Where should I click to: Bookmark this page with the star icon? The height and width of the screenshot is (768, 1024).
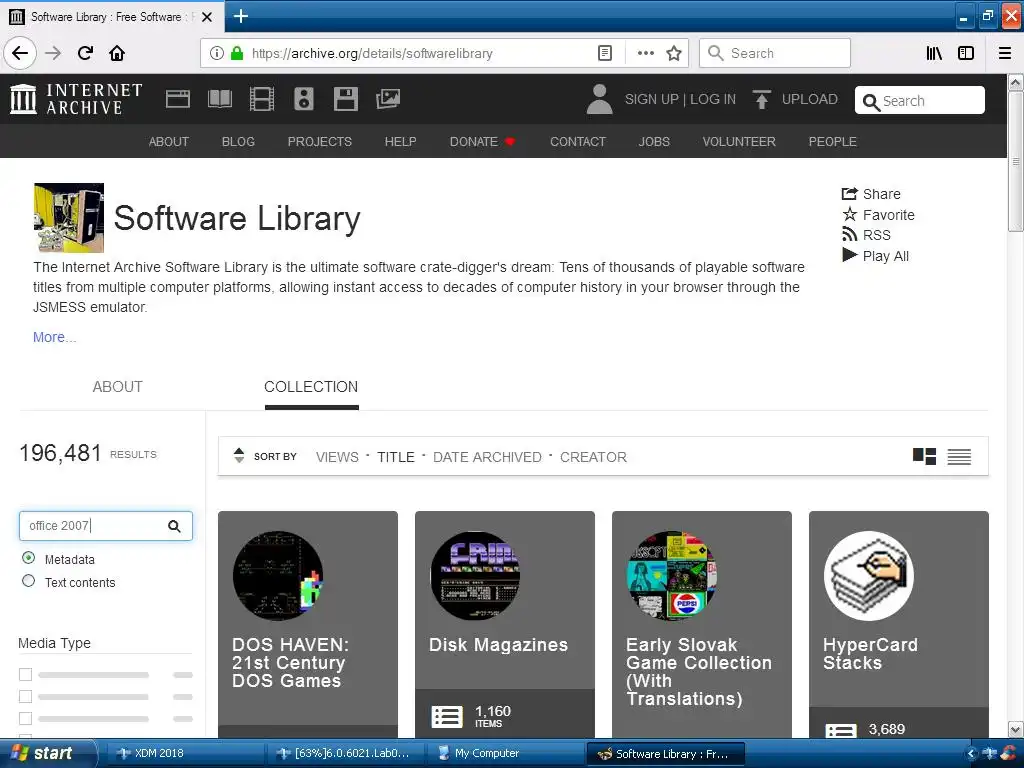click(x=674, y=53)
